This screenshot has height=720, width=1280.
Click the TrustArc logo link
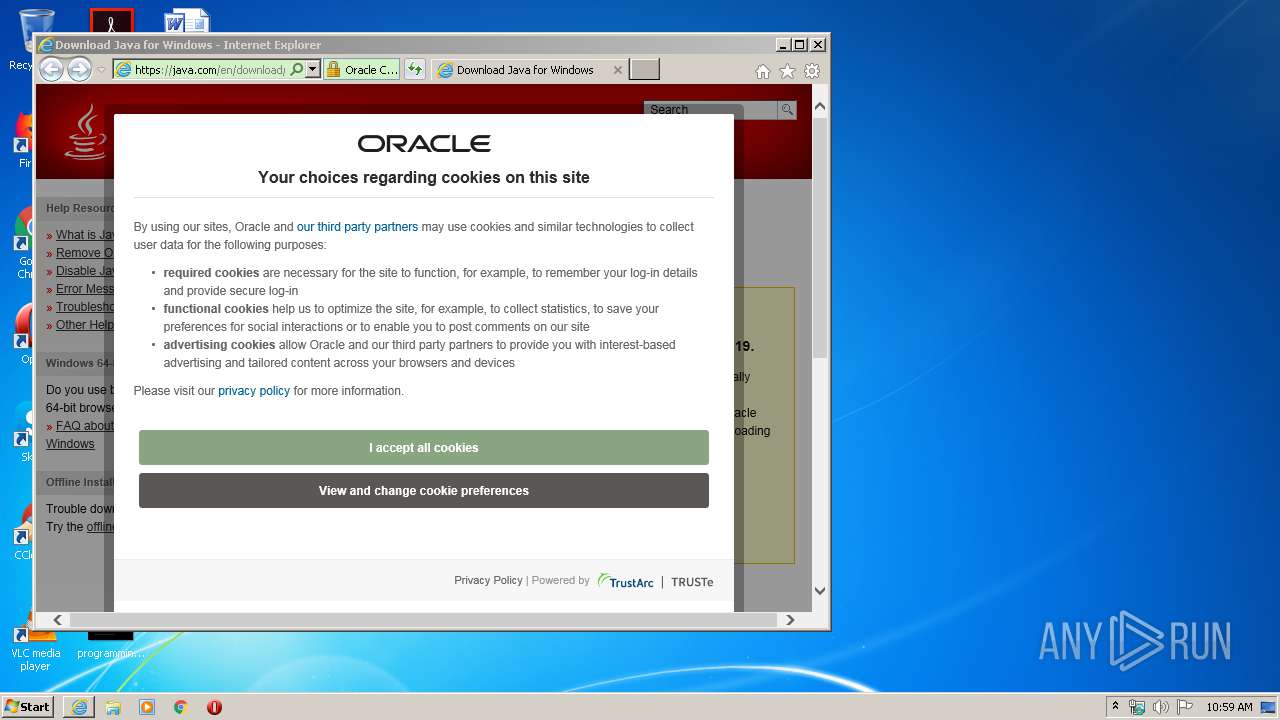point(626,581)
